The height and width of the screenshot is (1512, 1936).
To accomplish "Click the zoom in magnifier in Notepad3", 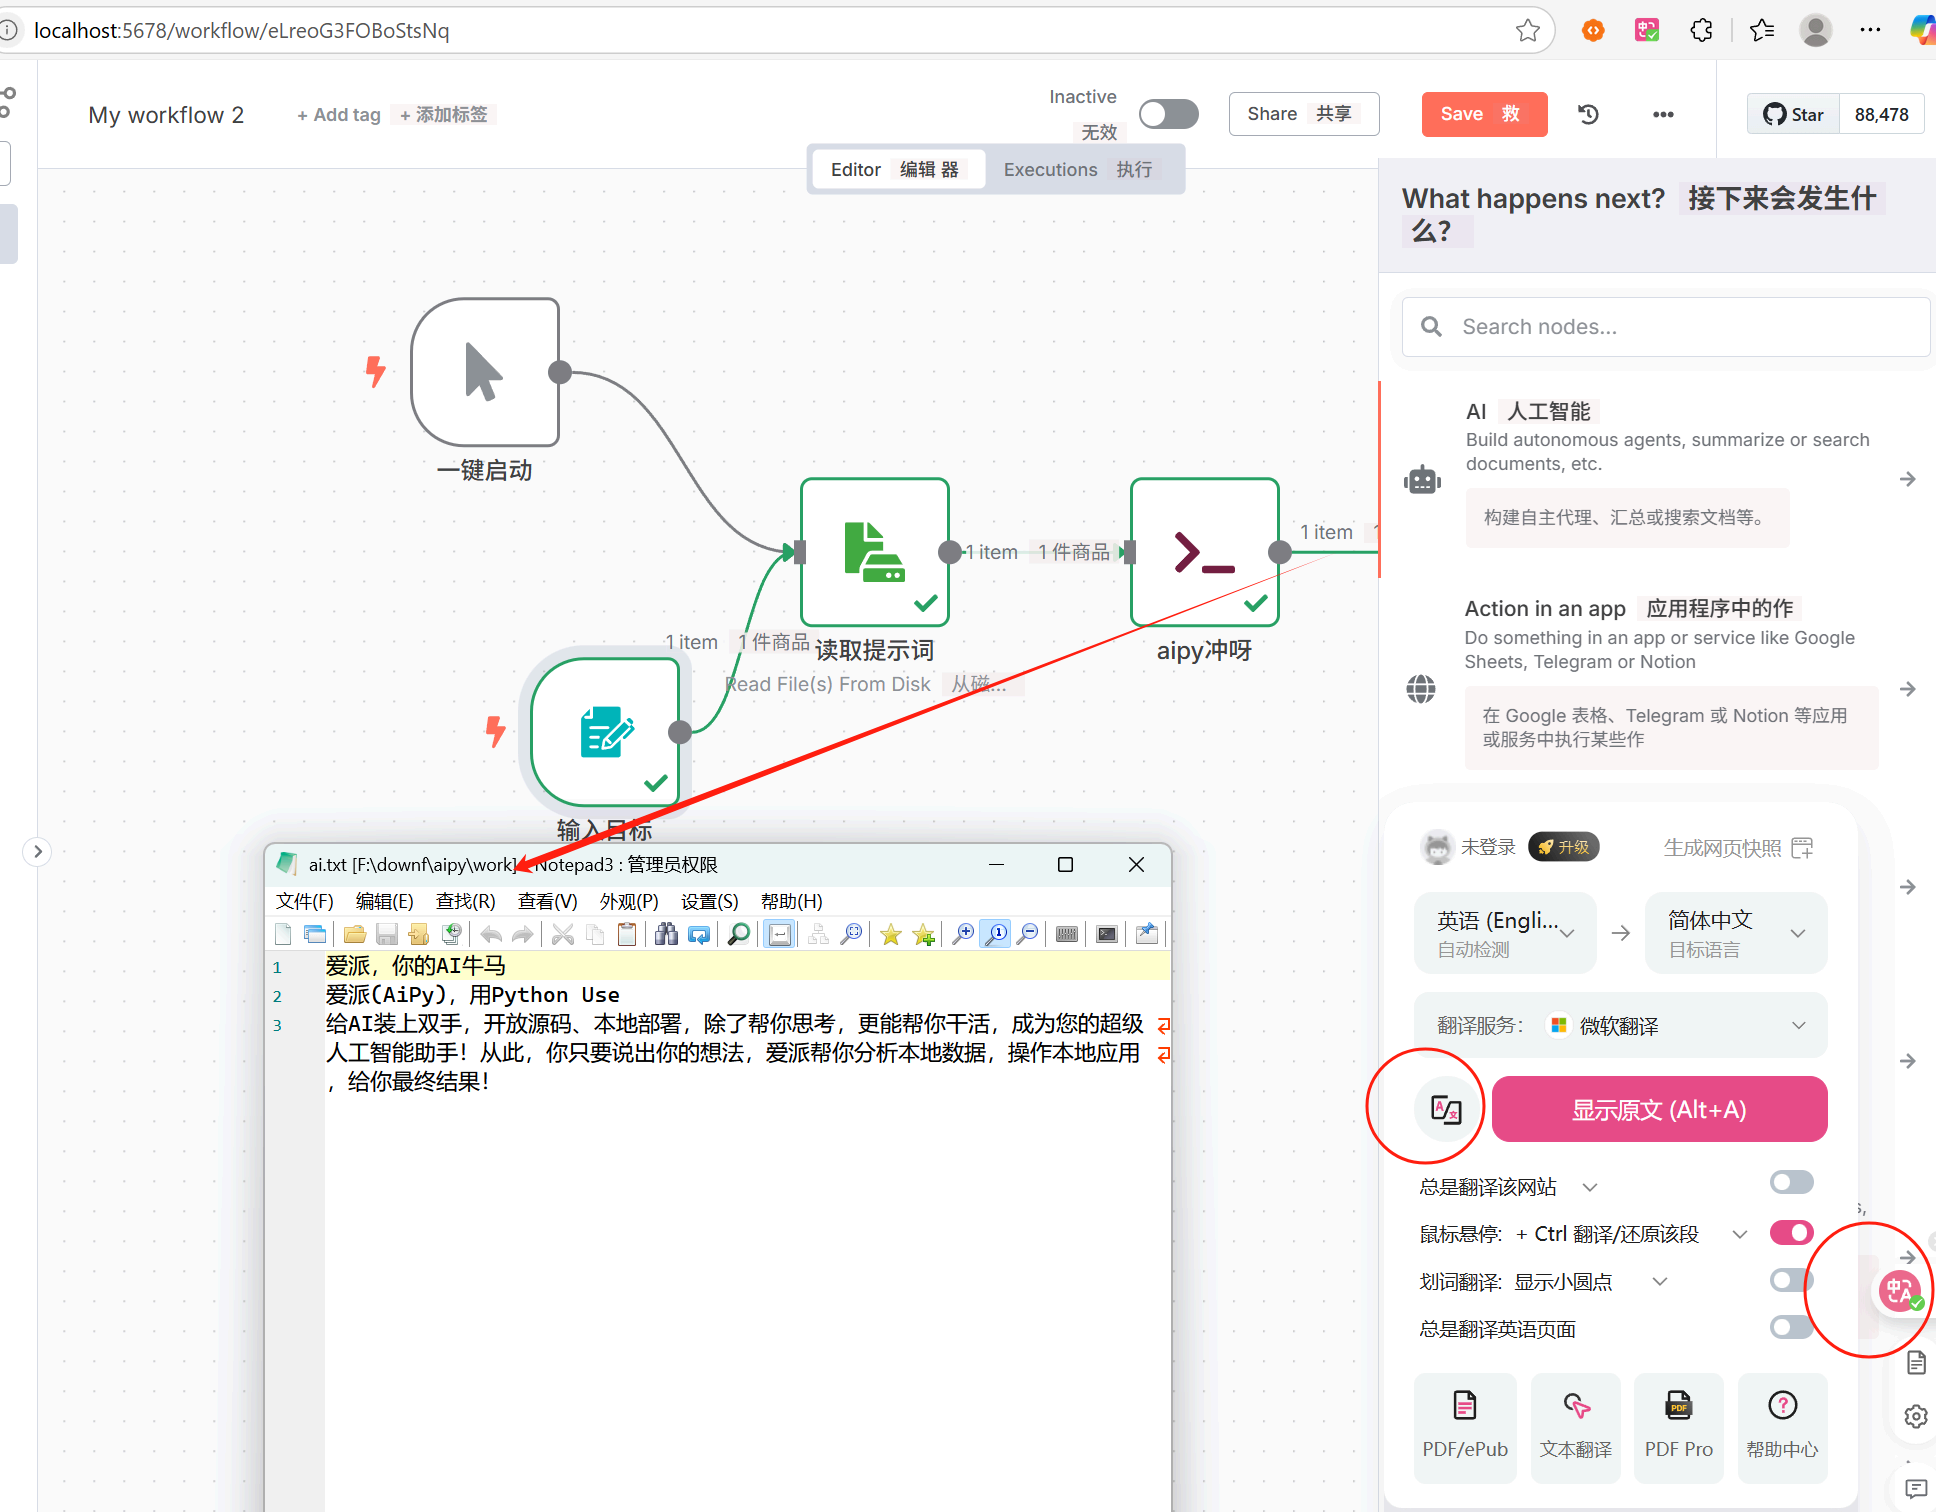I will (x=963, y=934).
